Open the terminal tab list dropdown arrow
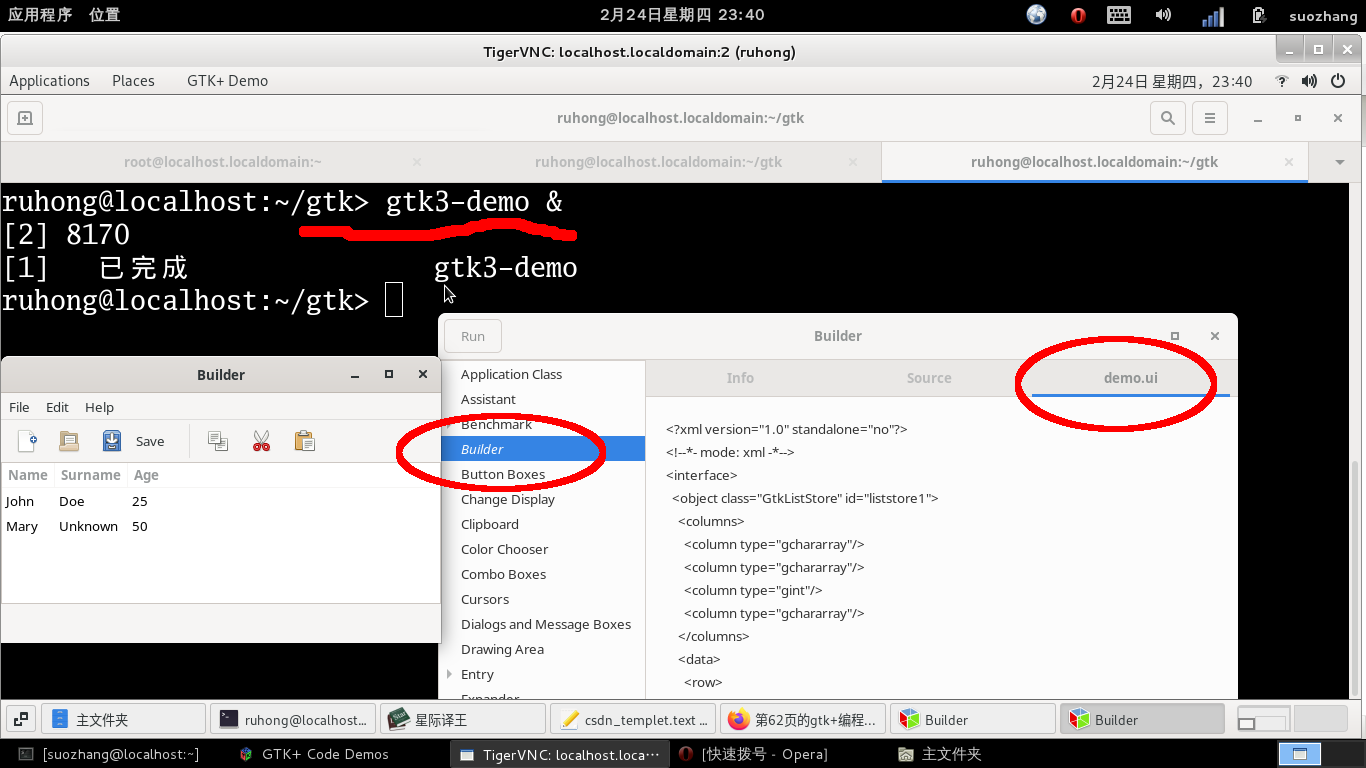Viewport: 1366px width, 768px height. coord(1339,162)
